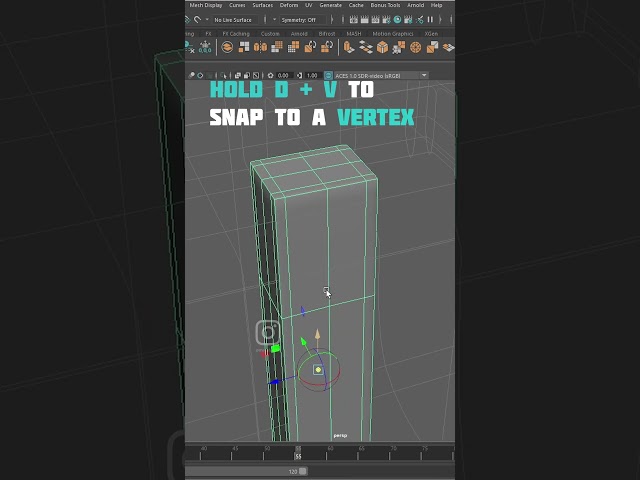Click the gamma 1.00 field
Viewport: 640px width, 480px height.
click(x=313, y=76)
